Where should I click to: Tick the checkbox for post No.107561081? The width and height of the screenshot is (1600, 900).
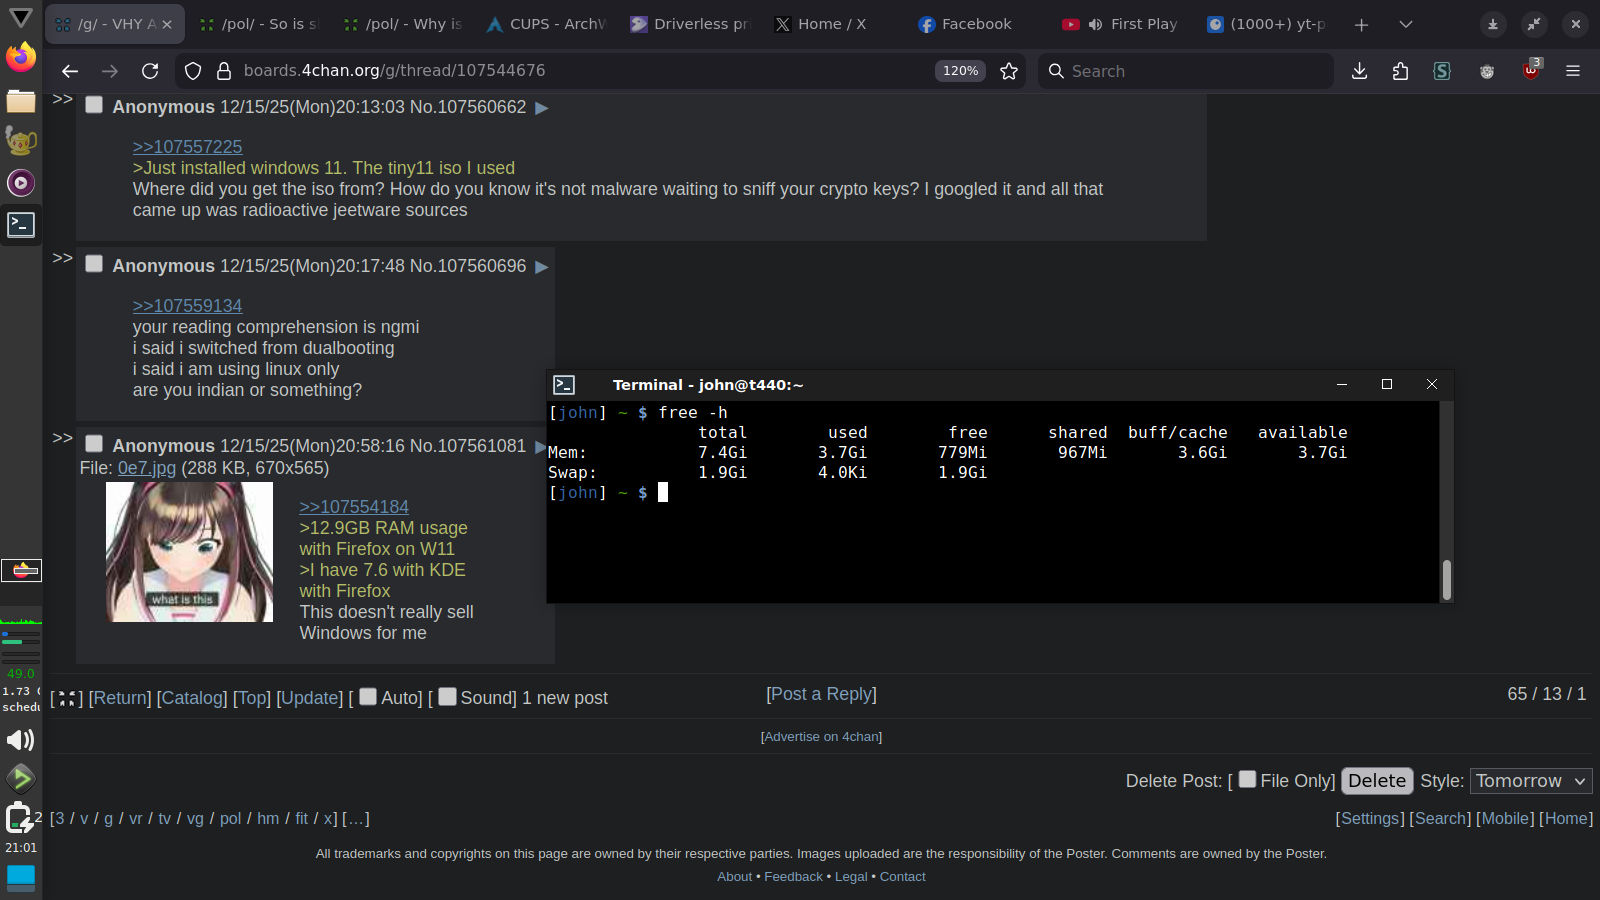[94, 444]
